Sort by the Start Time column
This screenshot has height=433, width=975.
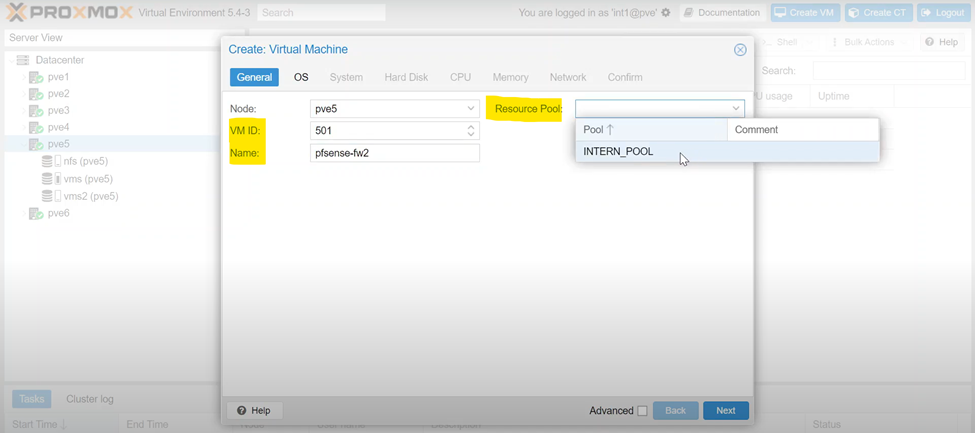point(60,424)
